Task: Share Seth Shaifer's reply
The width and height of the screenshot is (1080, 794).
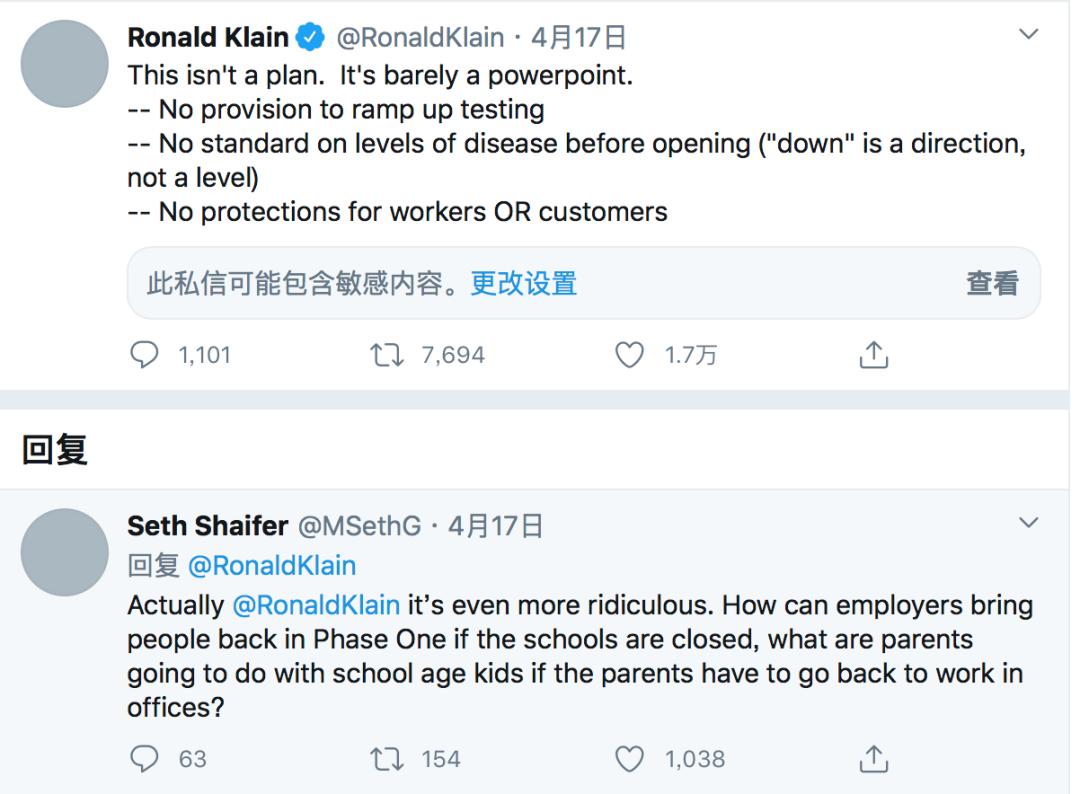Action: [873, 759]
